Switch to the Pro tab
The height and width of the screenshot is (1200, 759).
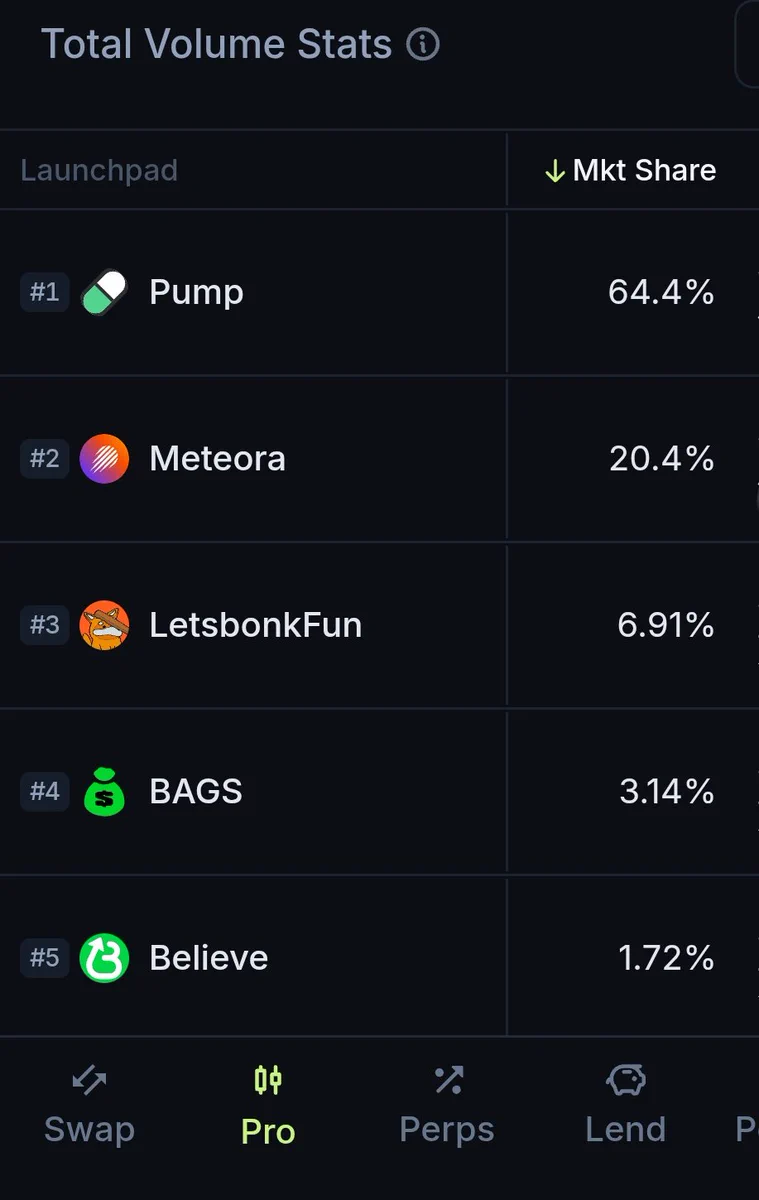268,1105
